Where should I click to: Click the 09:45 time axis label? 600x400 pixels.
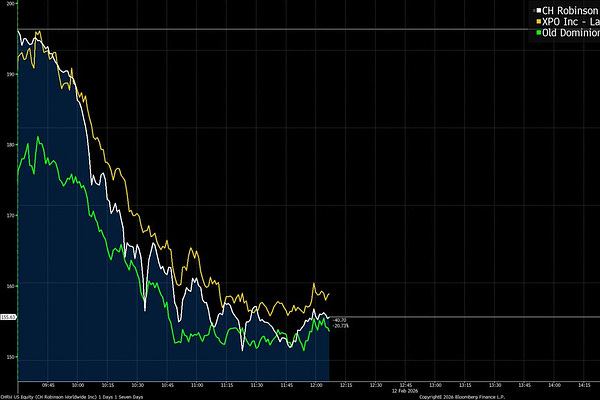coord(48,385)
